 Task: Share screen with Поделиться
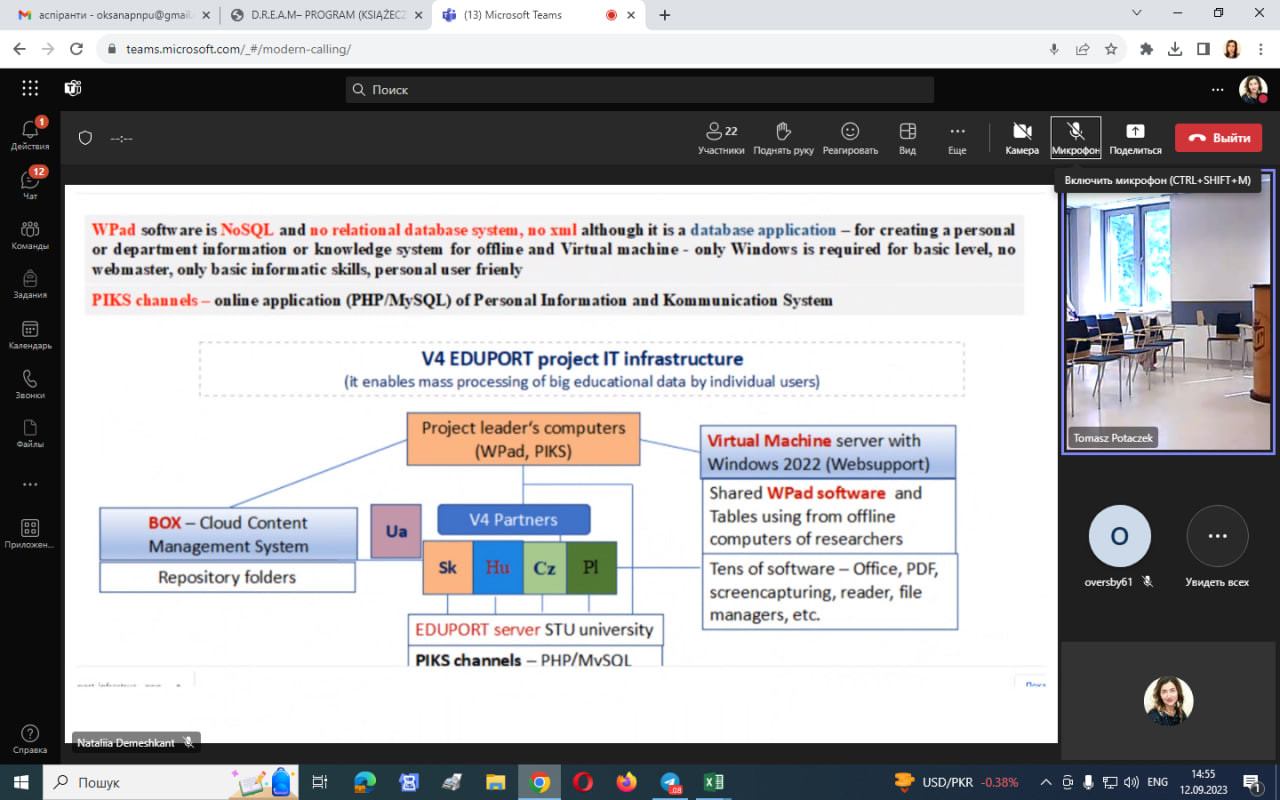click(x=1135, y=138)
